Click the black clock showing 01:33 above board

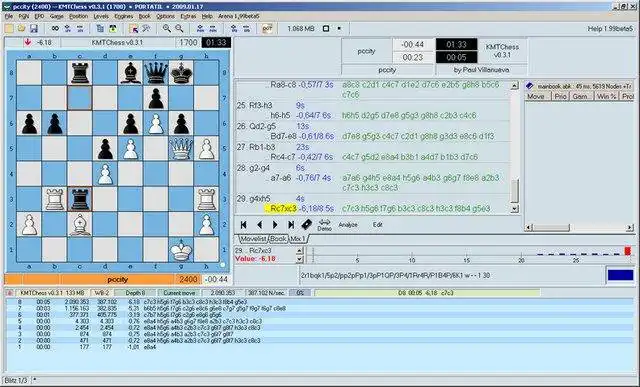(216, 42)
